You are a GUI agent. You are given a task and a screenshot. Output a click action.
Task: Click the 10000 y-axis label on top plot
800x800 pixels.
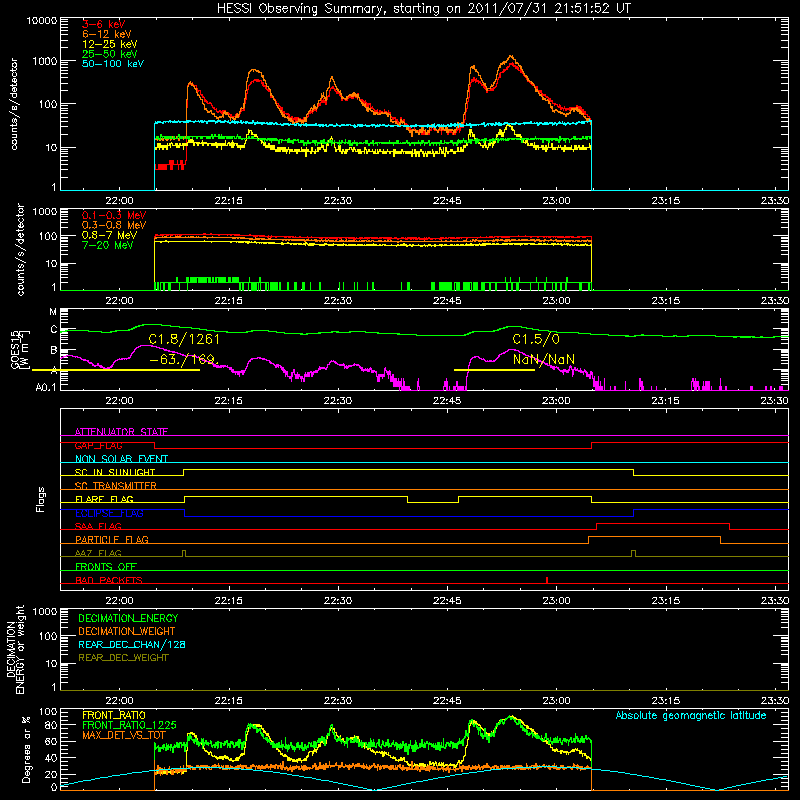[x=41, y=20]
